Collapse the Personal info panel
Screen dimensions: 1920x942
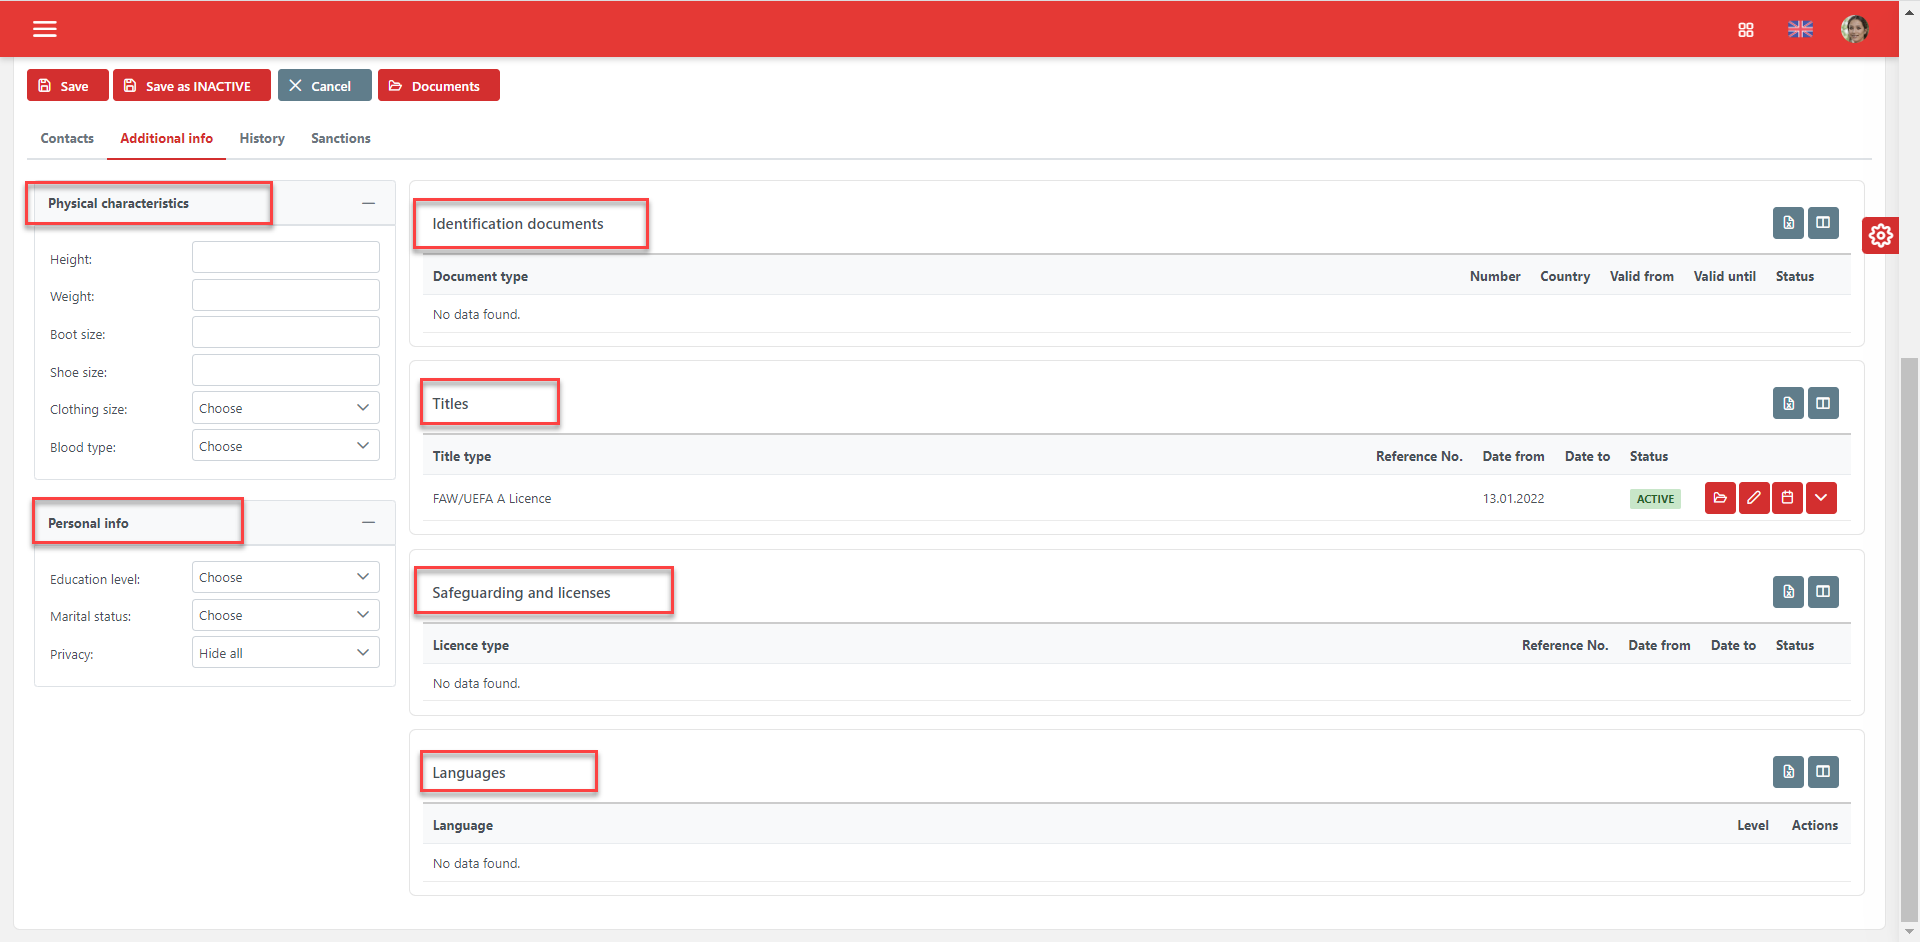pyautogui.click(x=368, y=523)
